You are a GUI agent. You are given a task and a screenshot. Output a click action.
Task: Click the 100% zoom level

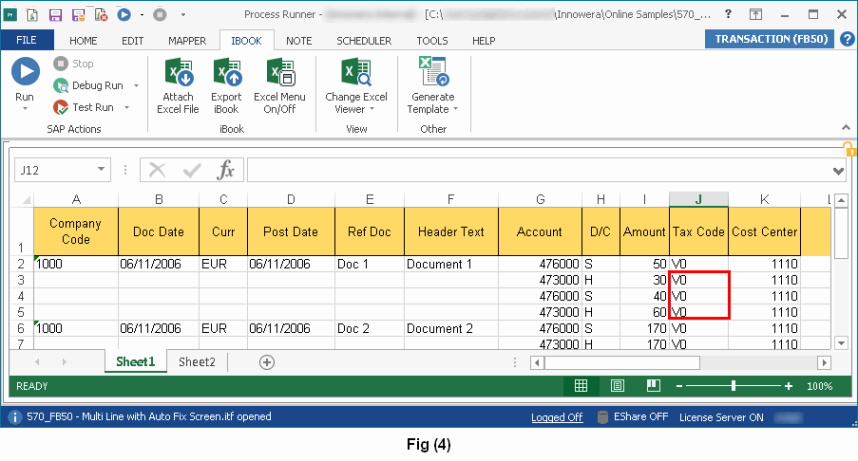(819, 386)
